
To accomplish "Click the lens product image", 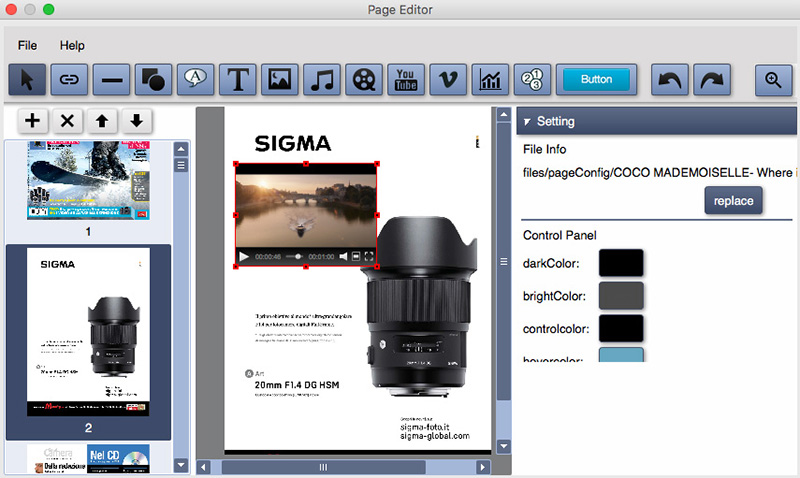I will coord(418,306).
